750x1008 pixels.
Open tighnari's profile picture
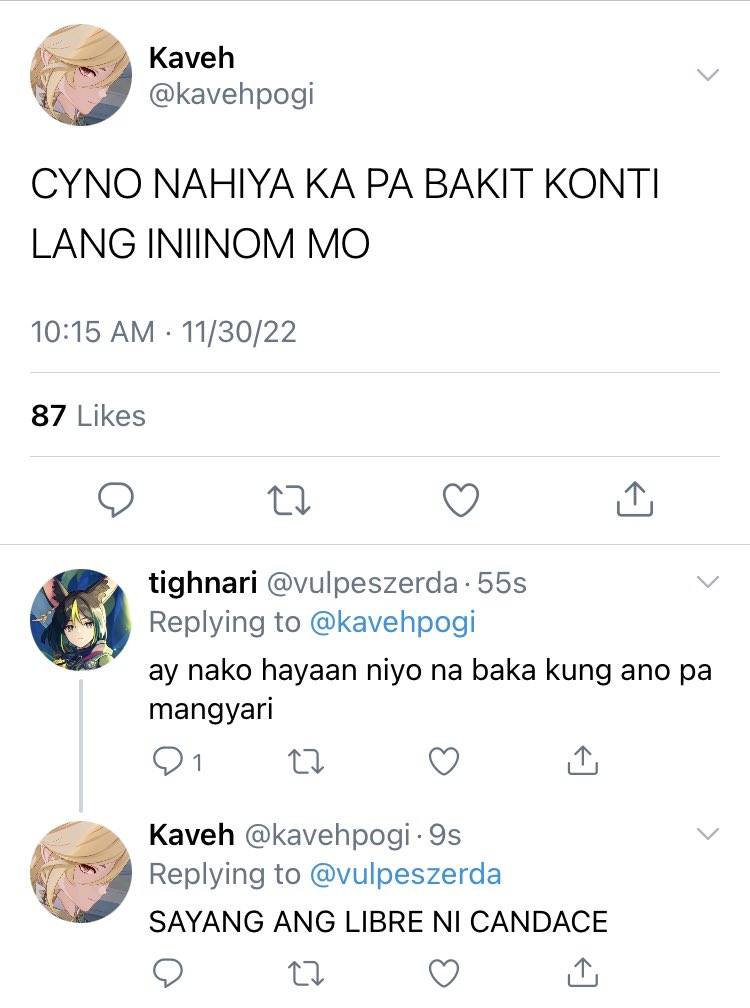tap(81, 619)
